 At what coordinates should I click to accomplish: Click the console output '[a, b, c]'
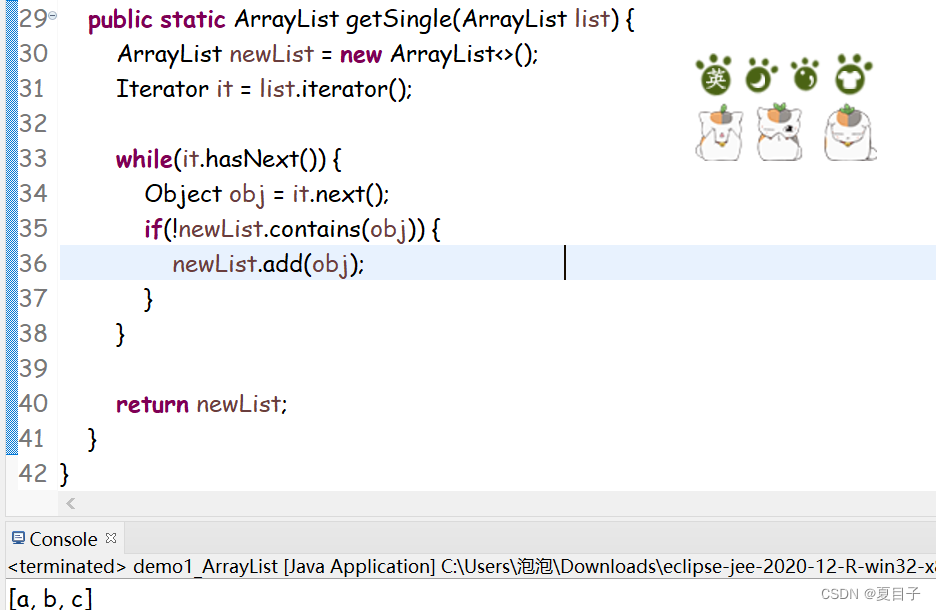[x=50, y=598]
